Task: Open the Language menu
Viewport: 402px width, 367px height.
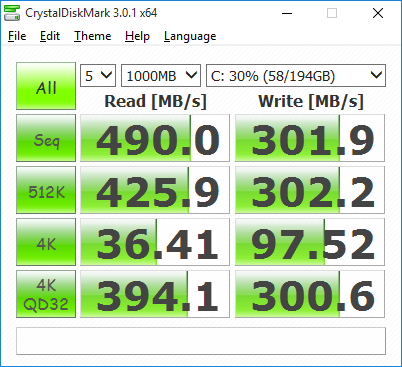Action: (190, 36)
